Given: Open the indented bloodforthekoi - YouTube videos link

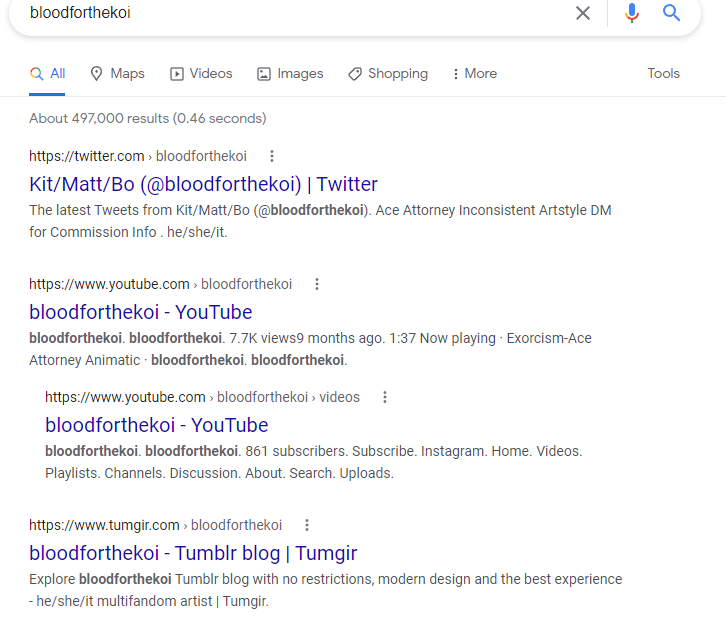Looking at the screenshot, I should [x=156, y=425].
